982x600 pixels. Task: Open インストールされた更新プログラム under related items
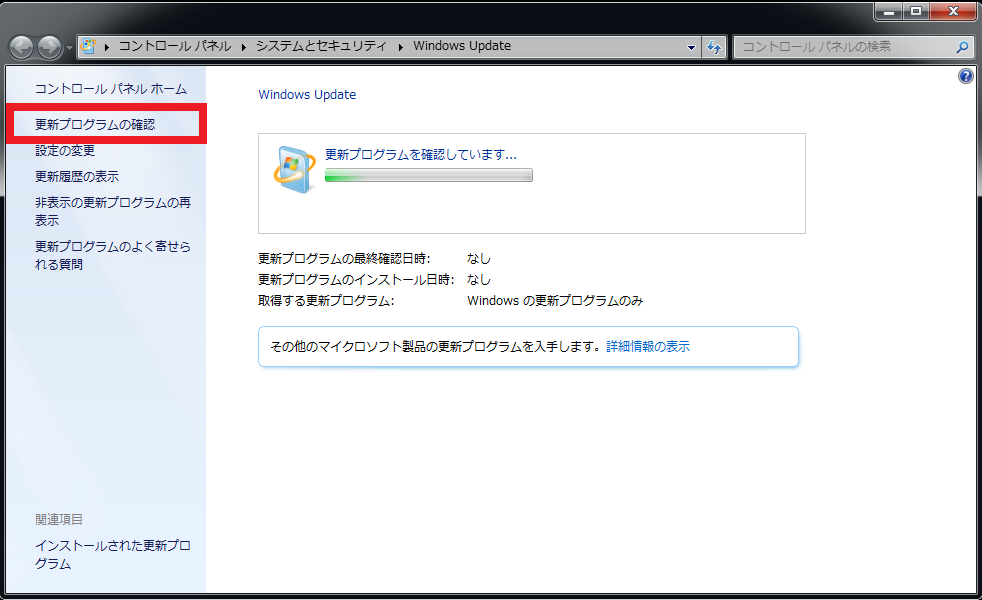[113, 555]
